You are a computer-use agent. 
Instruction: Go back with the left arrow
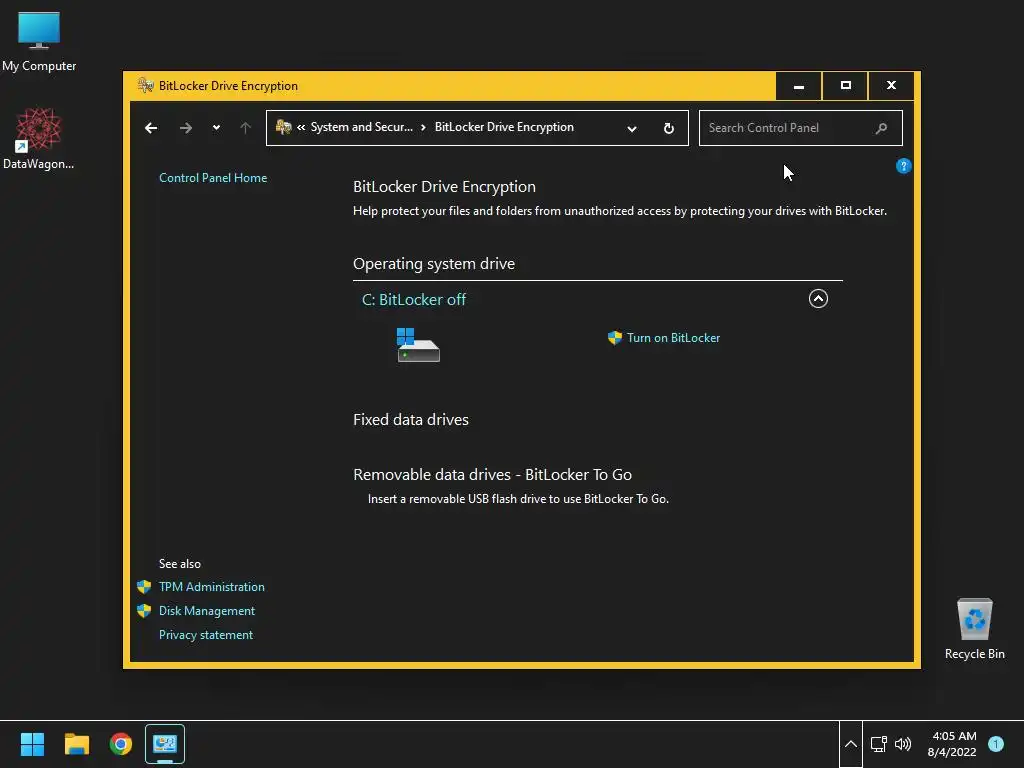point(151,128)
